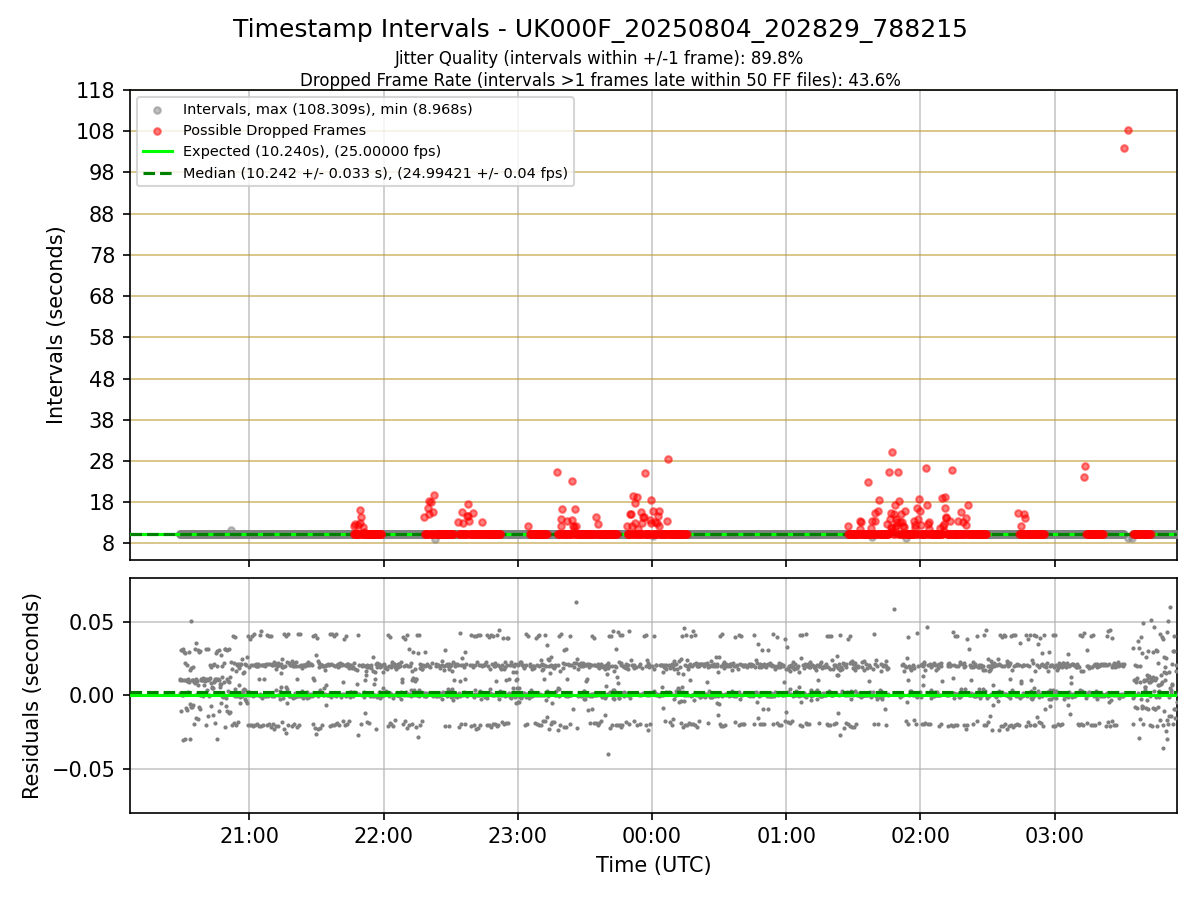
Task: Click the 'Intervals (seconds)' y-axis label
Action: click(56, 324)
